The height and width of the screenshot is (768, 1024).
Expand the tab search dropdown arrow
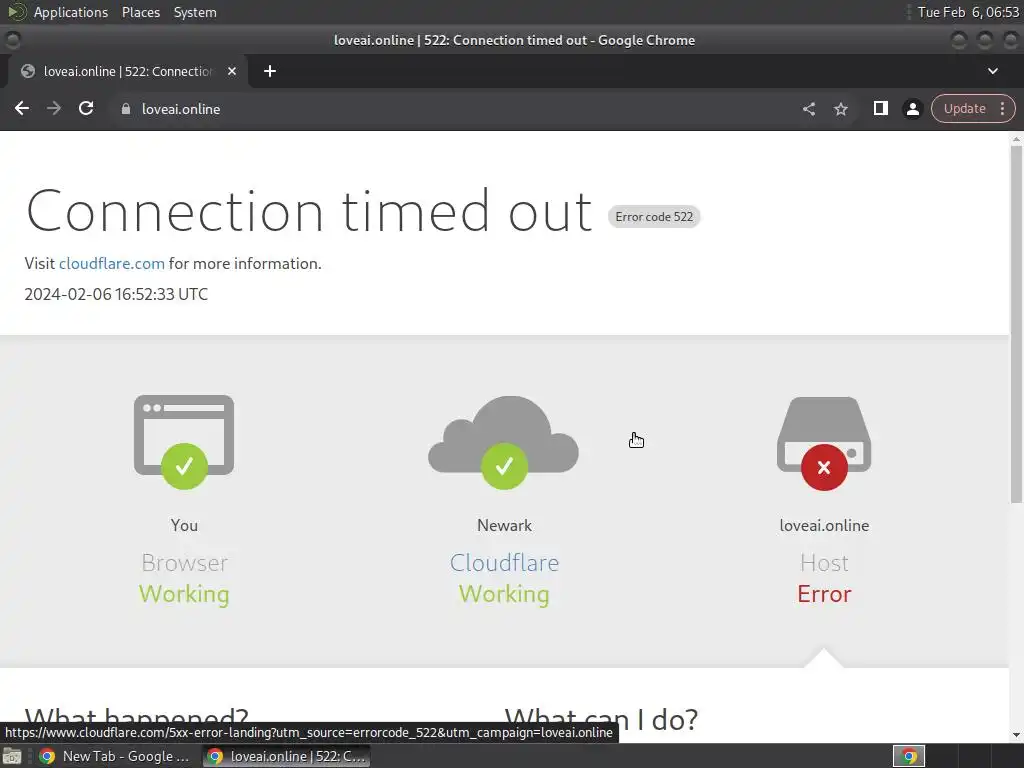point(993,71)
